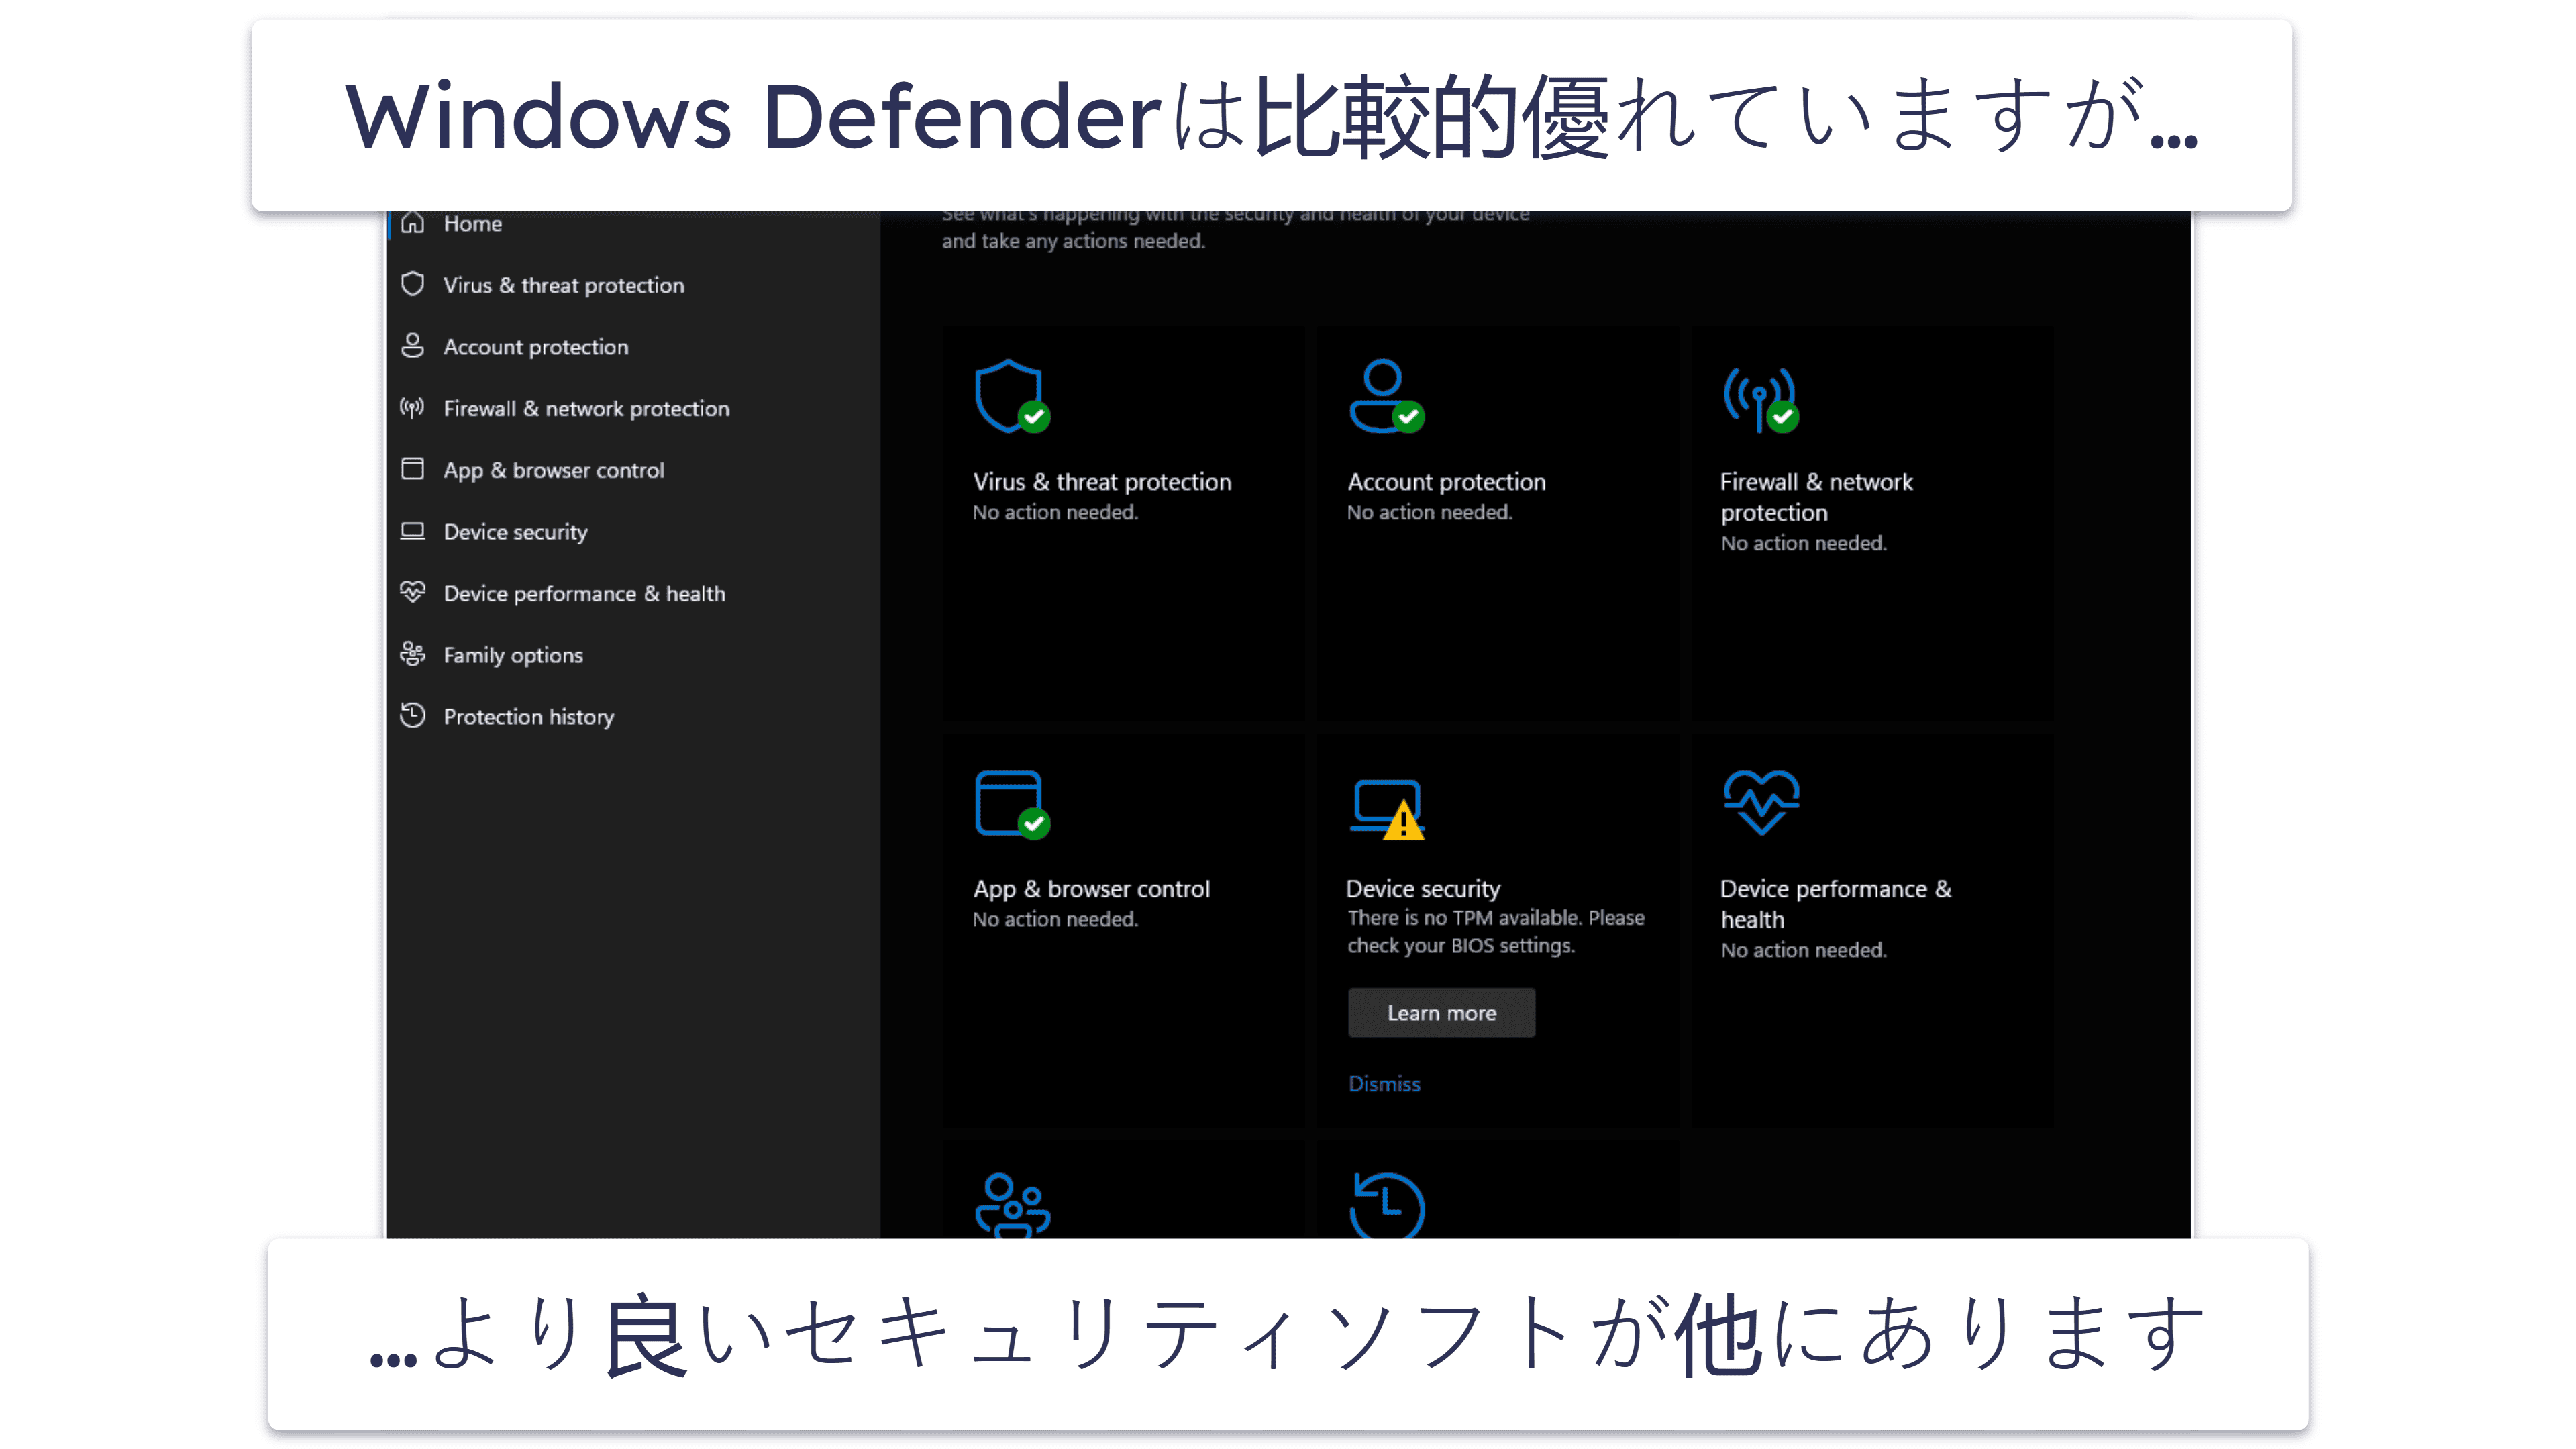This screenshot has height=1449, width=2576.
Task: Open the Device performance & health heart tile icon
Action: point(1761,802)
